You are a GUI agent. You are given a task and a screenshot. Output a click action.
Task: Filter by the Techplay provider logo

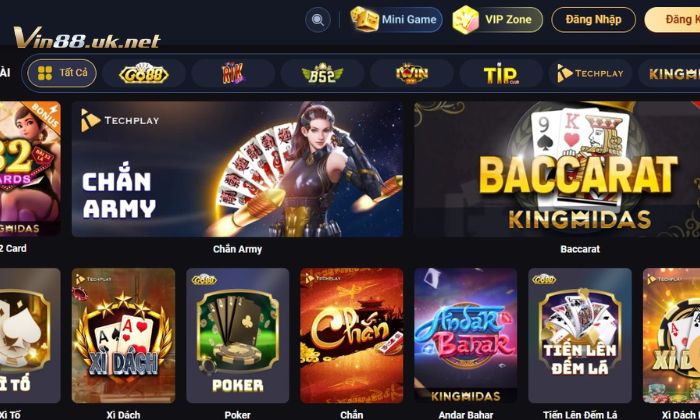pos(590,73)
